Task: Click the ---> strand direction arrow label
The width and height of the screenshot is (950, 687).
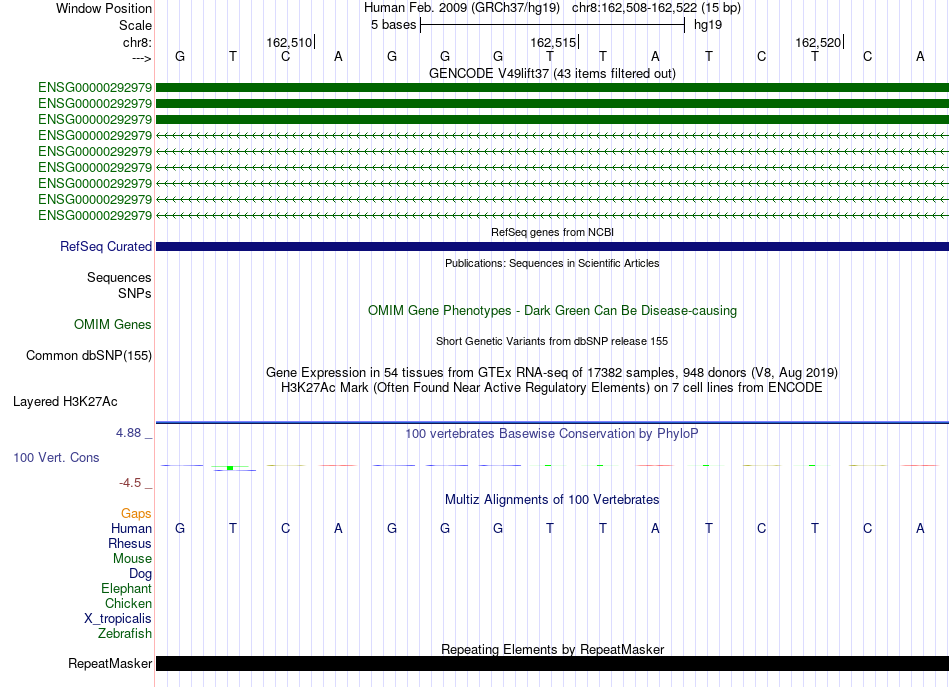Action: (142, 58)
